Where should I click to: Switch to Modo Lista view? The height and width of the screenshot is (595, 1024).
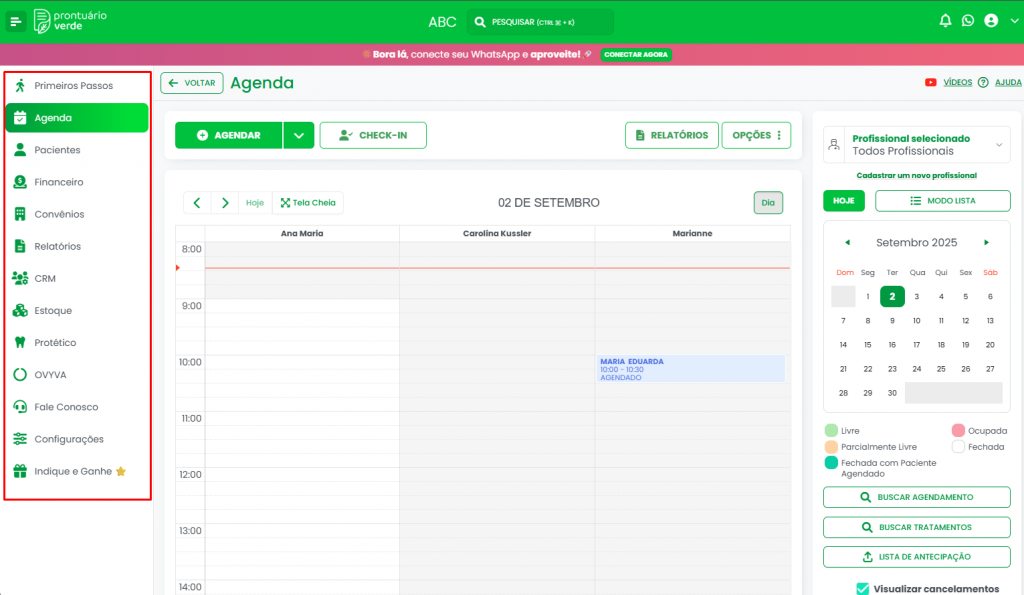[942, 201]
